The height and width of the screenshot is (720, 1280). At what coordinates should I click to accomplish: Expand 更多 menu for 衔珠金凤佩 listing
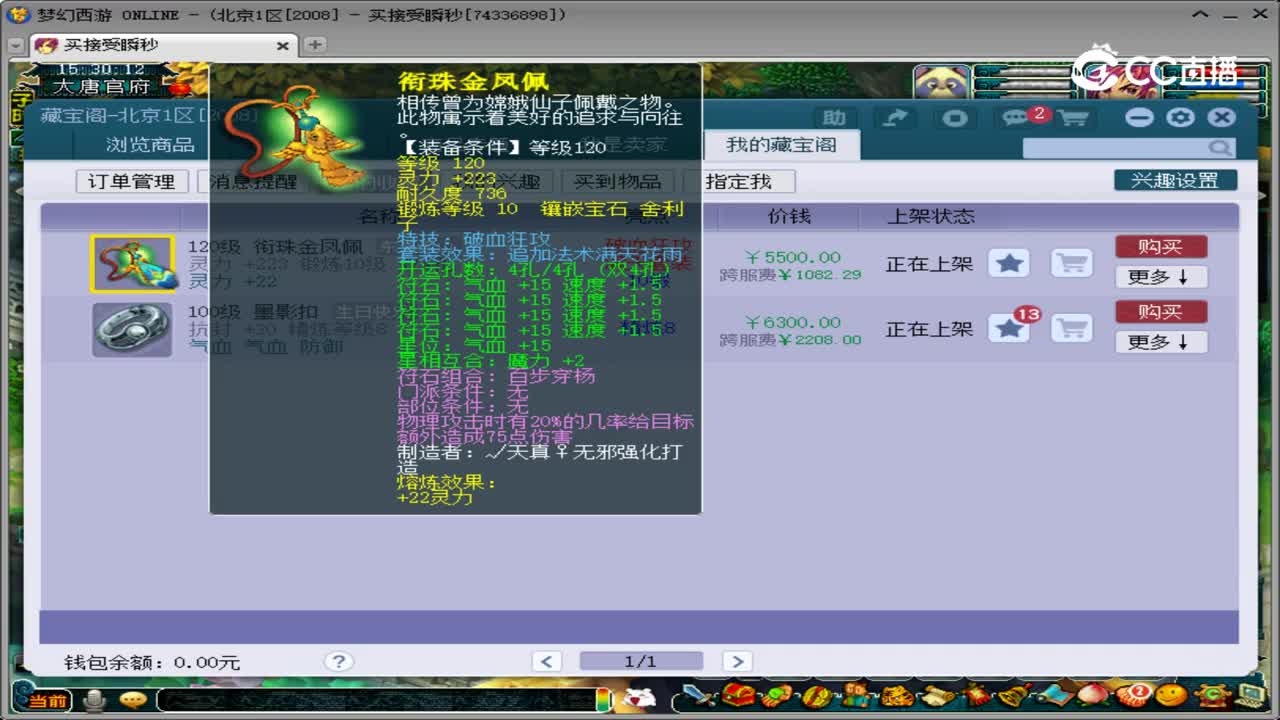pos(1161,277)
